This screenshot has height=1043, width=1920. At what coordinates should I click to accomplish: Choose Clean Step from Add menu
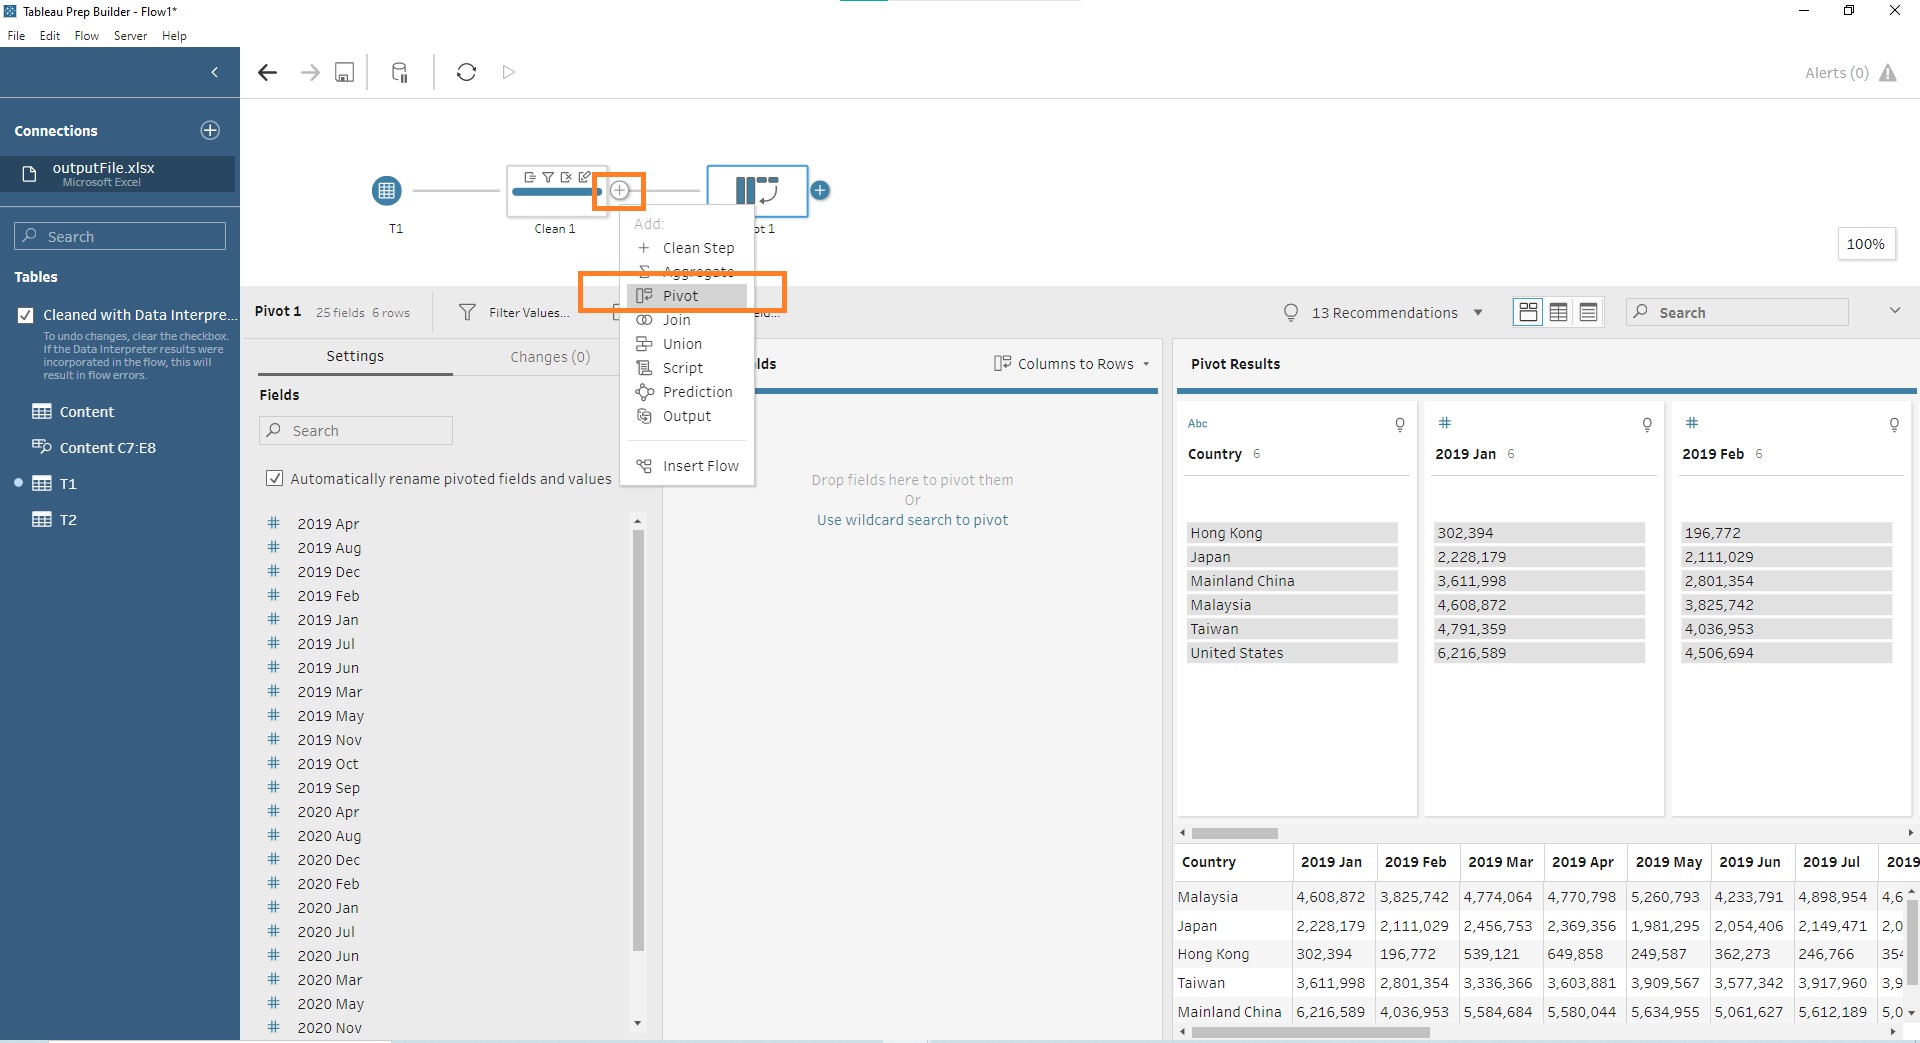[687, 248]
